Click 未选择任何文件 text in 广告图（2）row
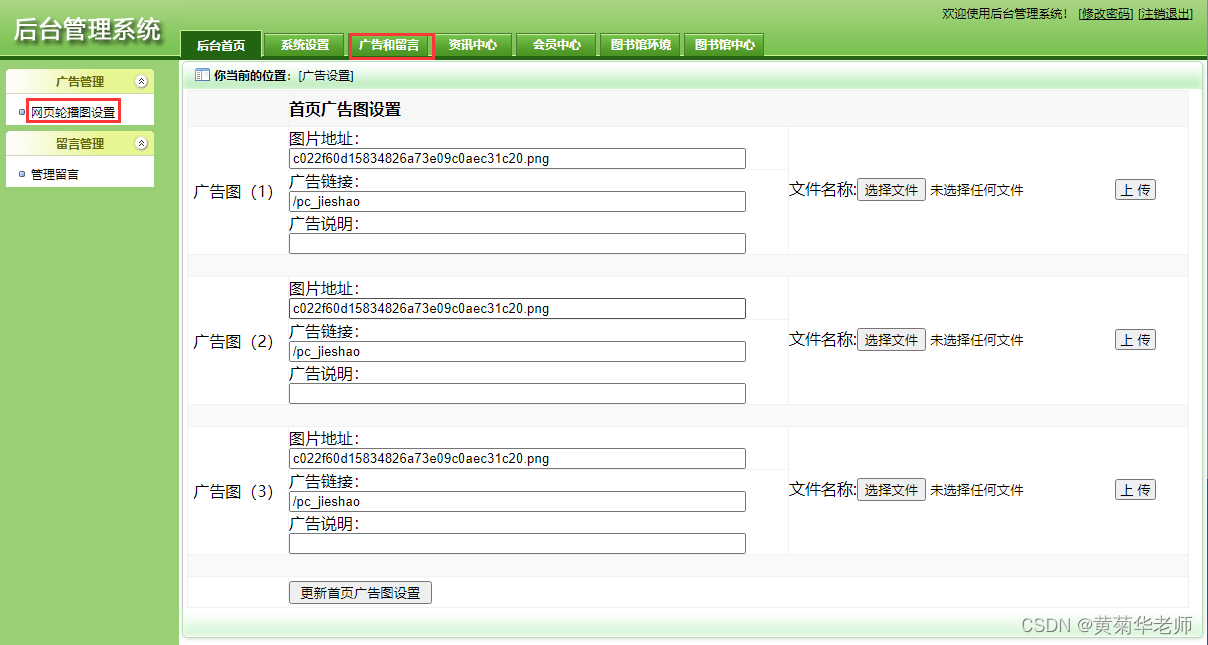 tap(977, 340)
